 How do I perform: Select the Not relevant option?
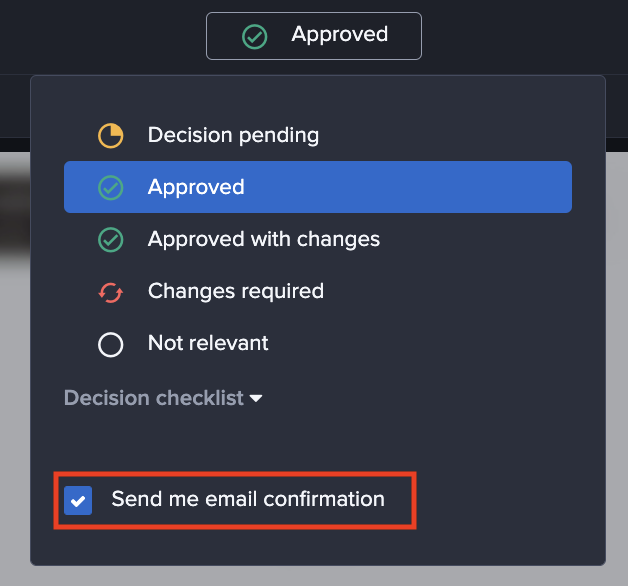click(208, 344)
